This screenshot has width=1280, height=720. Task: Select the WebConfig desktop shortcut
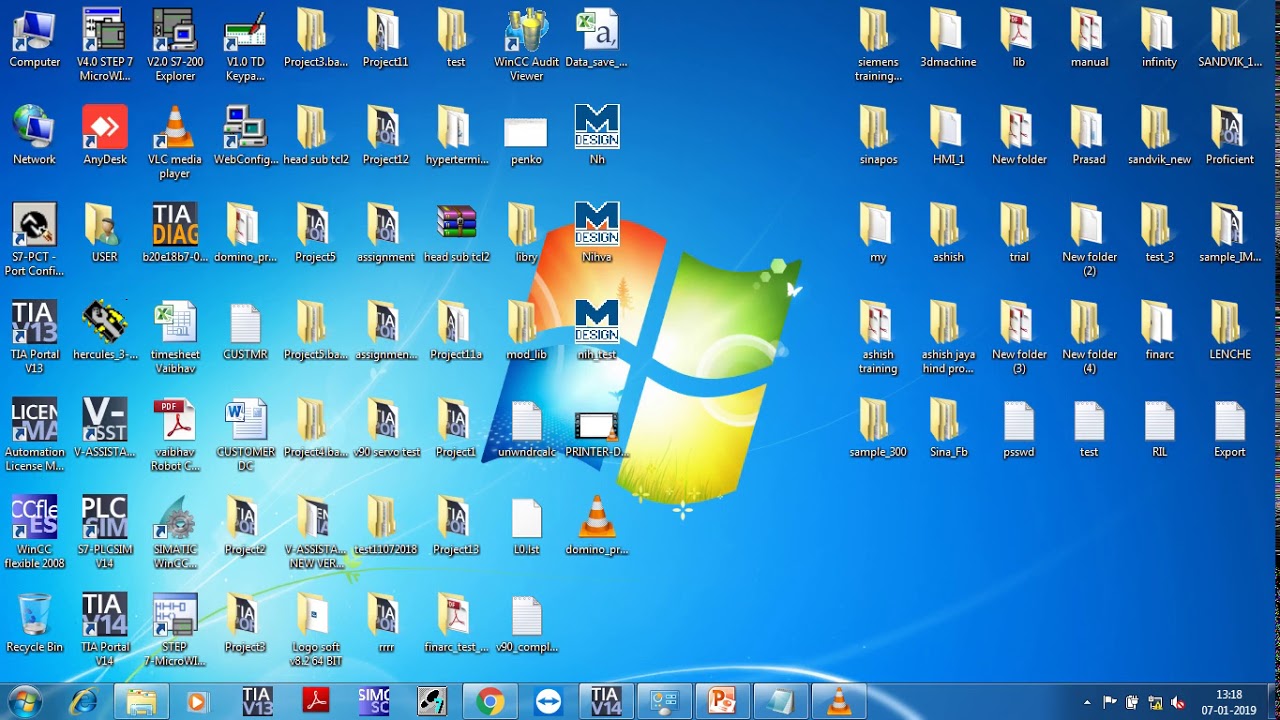(245, 137)
